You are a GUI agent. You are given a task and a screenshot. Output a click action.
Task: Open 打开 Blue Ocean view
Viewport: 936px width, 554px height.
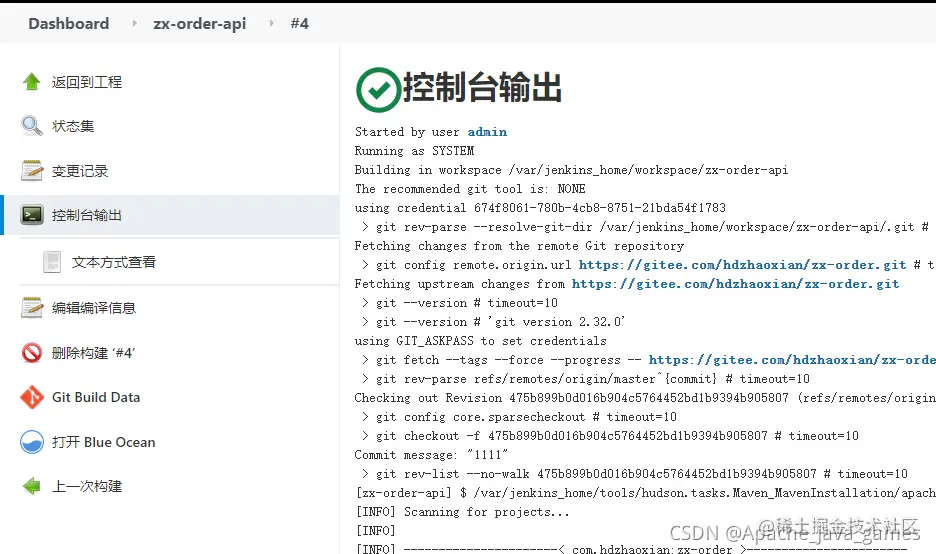[x=104, y=442]
